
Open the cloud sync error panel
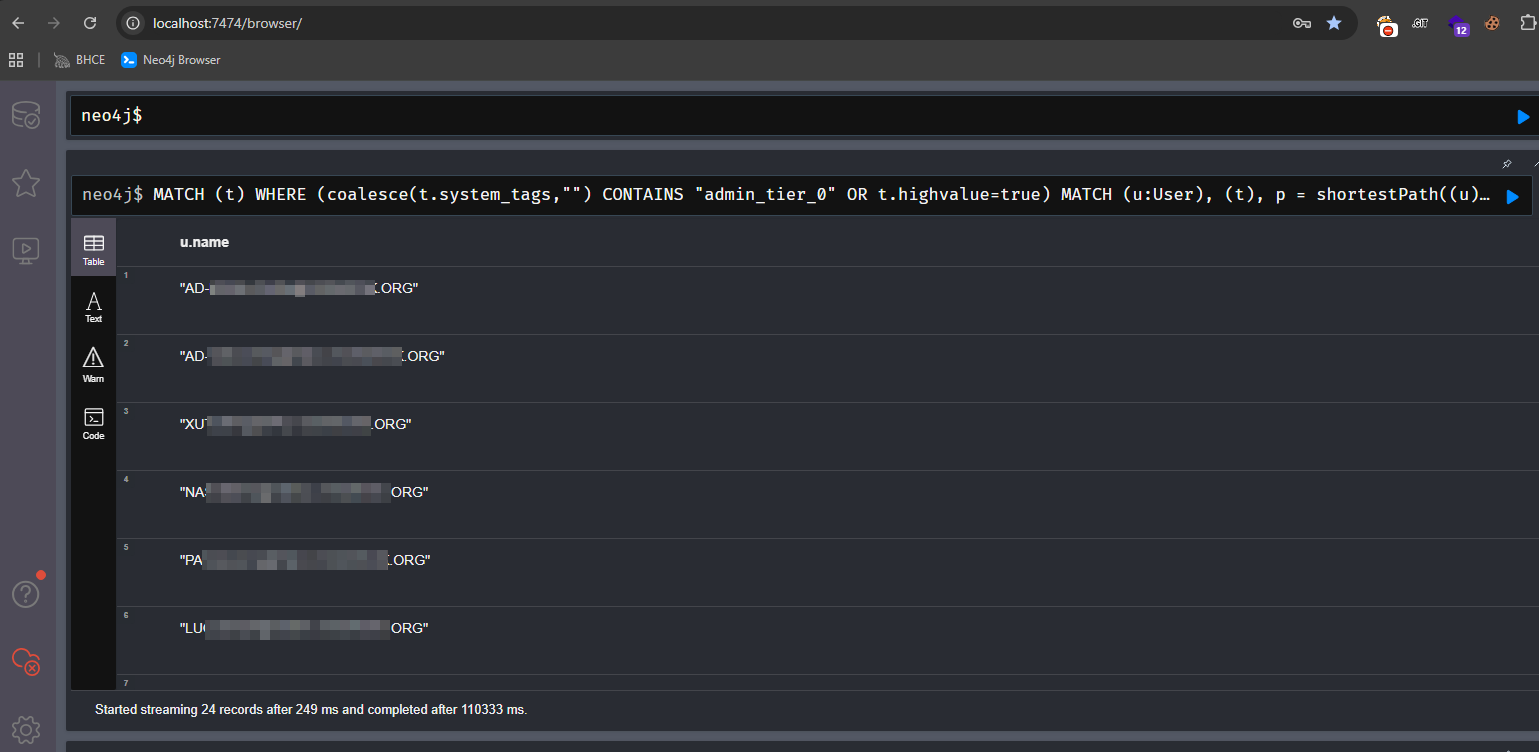[25, 661]
